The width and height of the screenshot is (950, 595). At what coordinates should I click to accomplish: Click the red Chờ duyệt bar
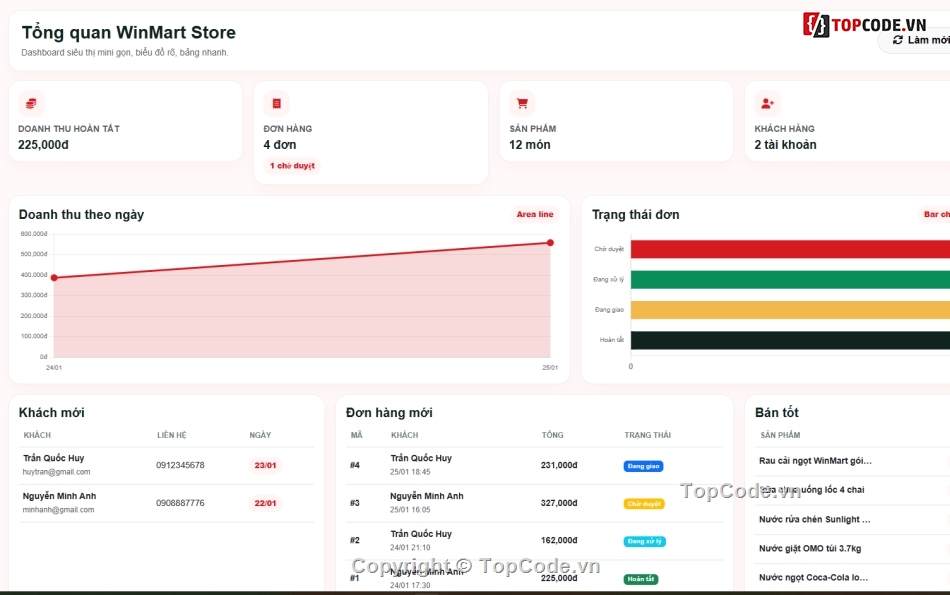pyautogui.click(x=790, y=249)
